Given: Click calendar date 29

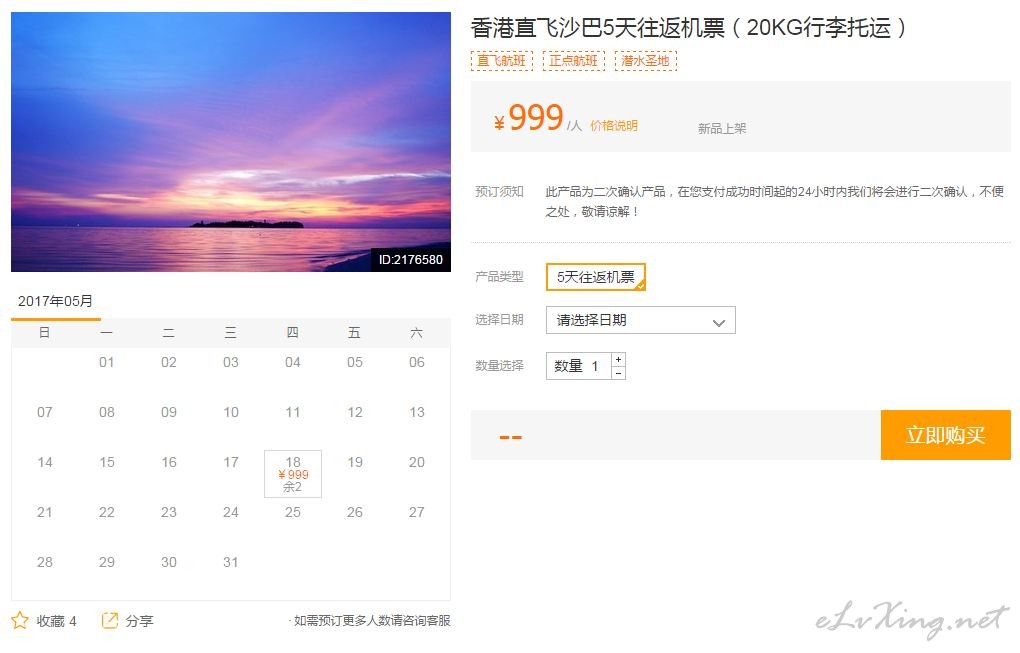Looking at the screenshot, I should [x=107, y=563].
